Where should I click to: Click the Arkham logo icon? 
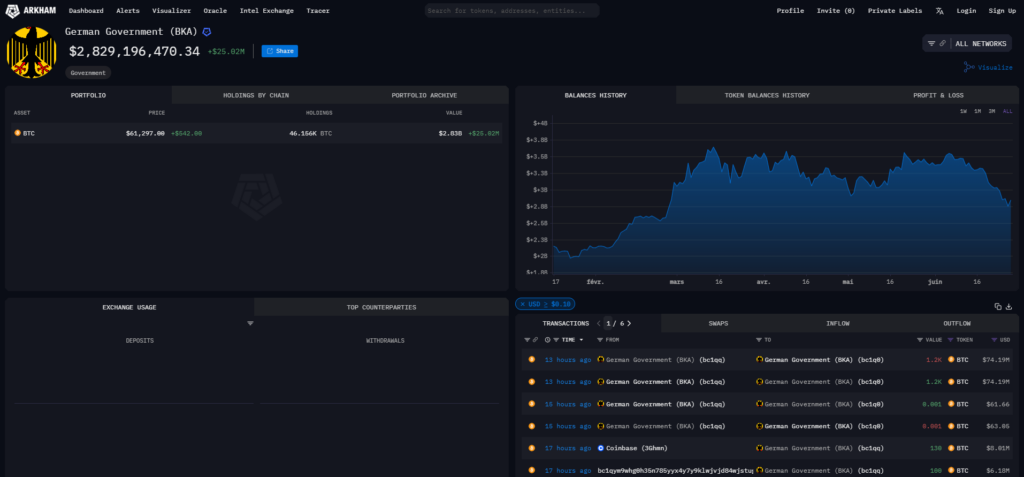[x=14, y=10]
